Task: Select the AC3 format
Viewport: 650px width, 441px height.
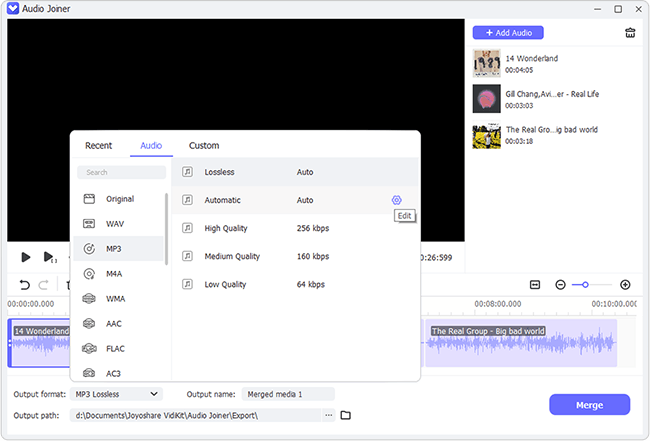Action: (120, 373)
